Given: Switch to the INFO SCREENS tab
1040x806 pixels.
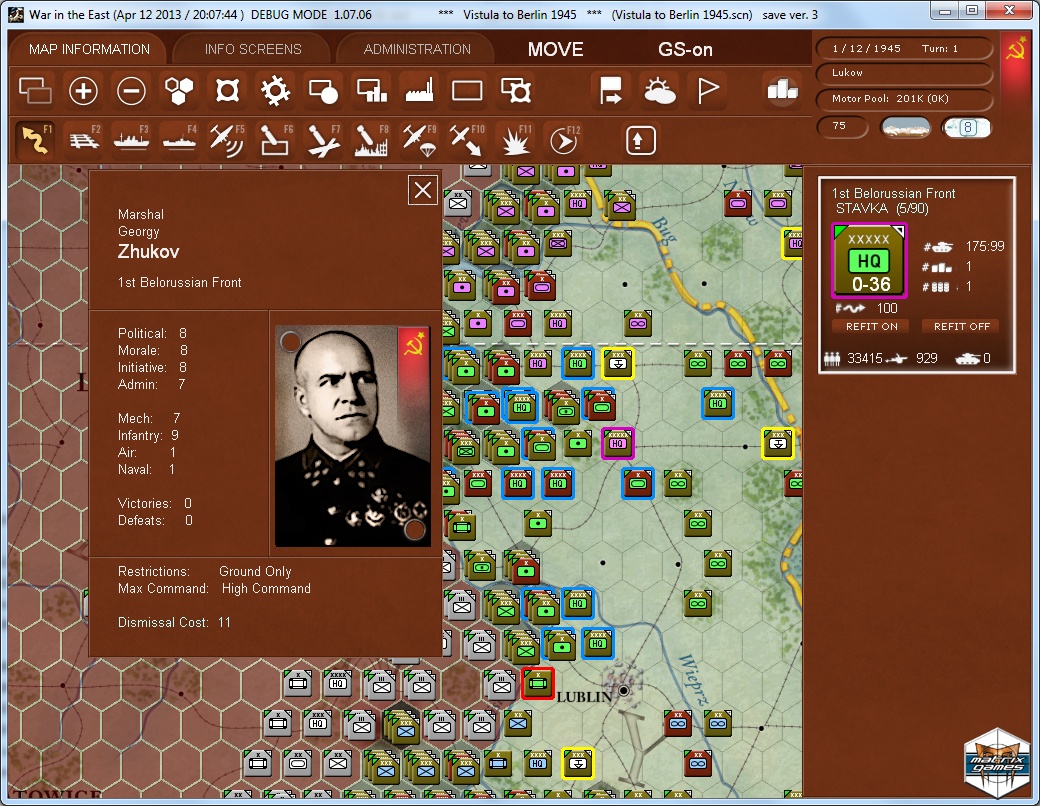Looking at the screenshot, I should coord(253,49).
